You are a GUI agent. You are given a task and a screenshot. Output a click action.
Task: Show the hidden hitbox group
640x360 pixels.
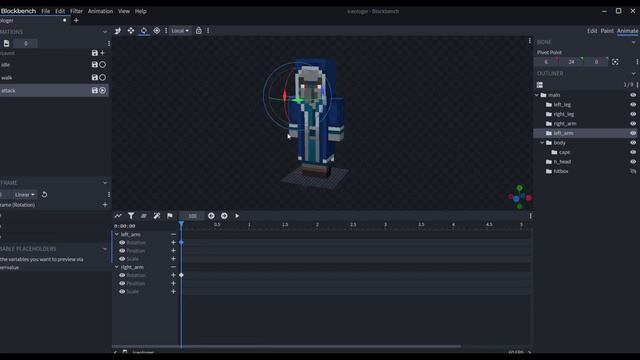coord(633,171)
